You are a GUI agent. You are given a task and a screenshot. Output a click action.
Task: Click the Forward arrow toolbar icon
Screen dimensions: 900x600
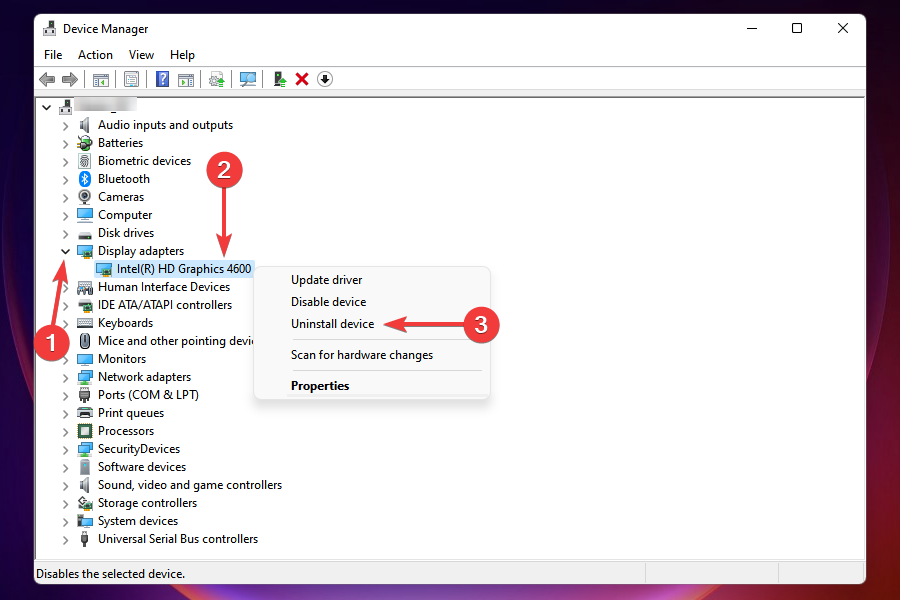click(x=69, y=79)
